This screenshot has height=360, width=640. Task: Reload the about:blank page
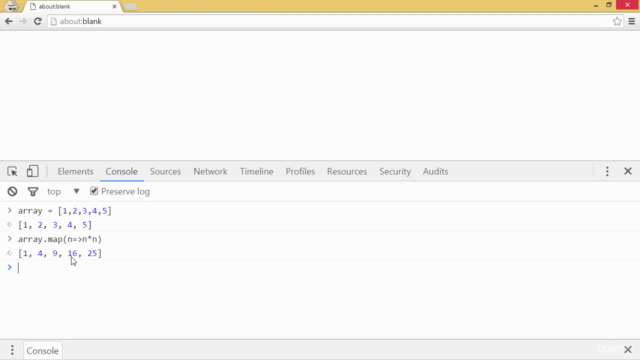(38, 21)
